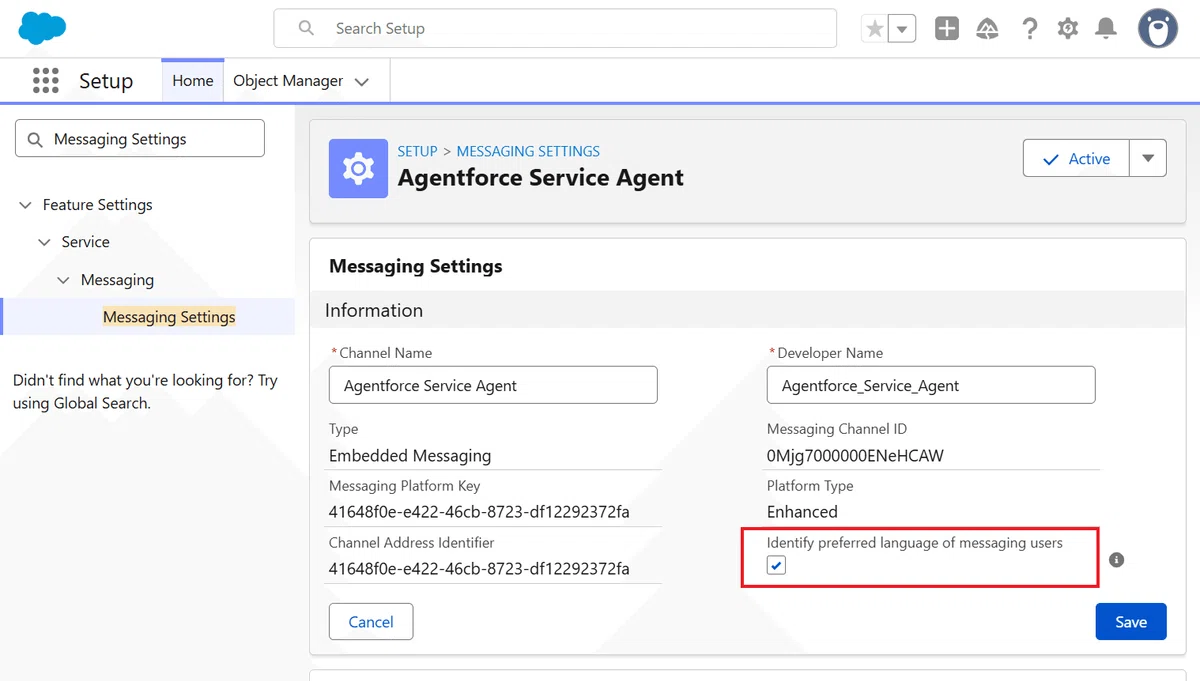Open Global Actions plus icon
This screenshot has height=681, width=1200.
pos(947,29)
